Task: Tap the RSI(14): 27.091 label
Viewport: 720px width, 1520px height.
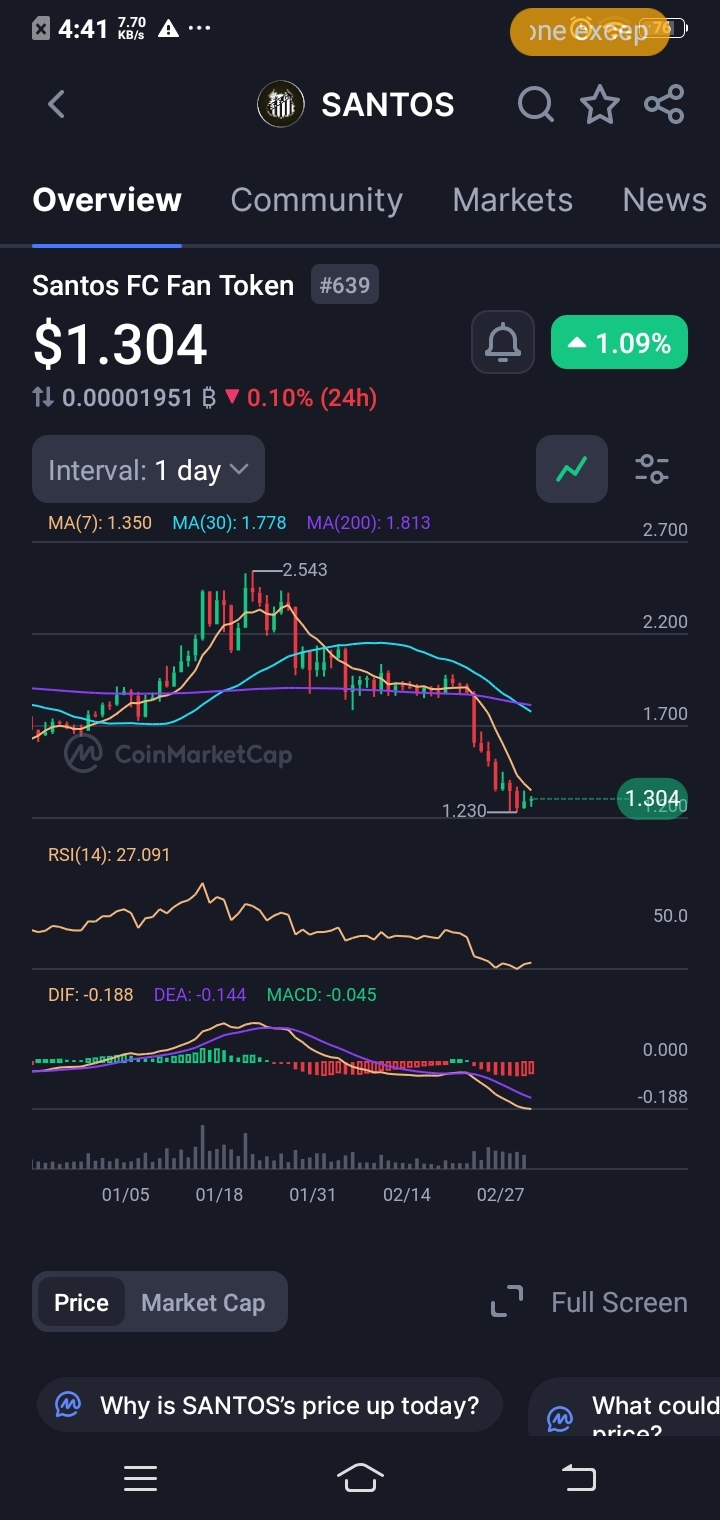Action: 109,855
